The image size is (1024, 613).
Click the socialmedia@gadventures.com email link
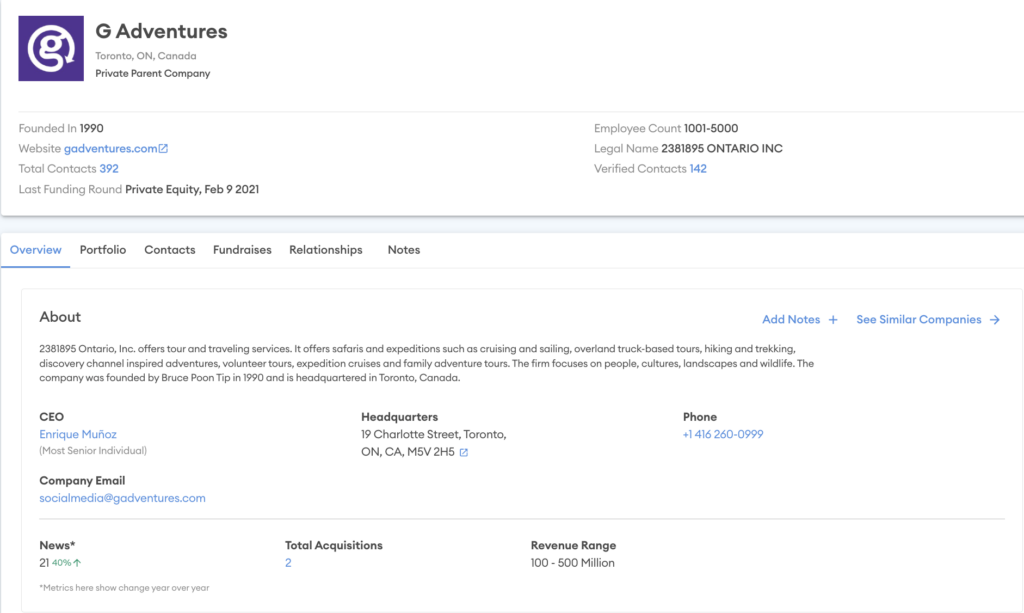(122, 497)
